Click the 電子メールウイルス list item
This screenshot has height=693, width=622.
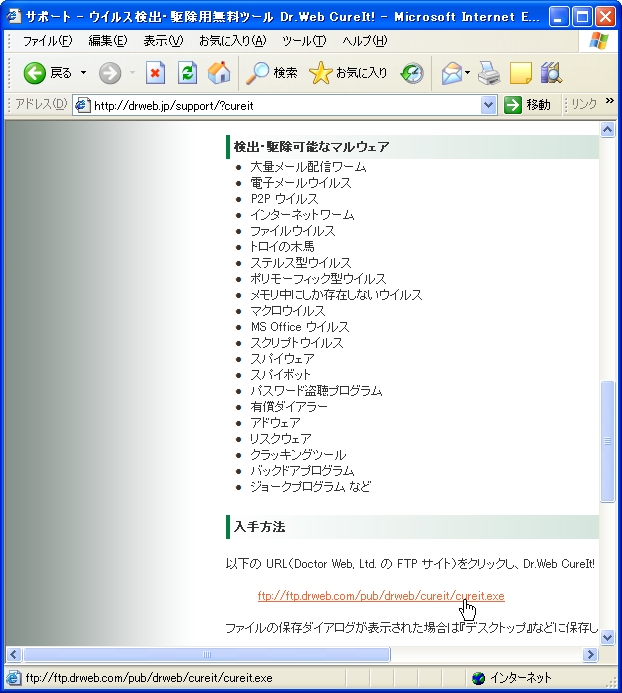click(x=301, y=183)
